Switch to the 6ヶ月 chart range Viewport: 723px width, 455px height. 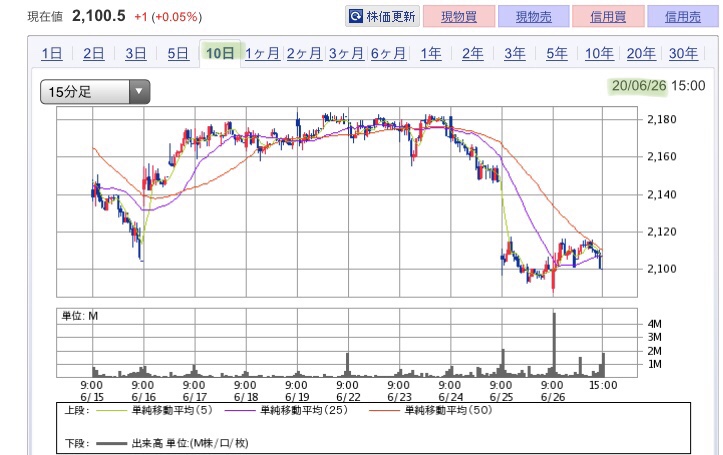pyautogui.click(x=388, y=53)
